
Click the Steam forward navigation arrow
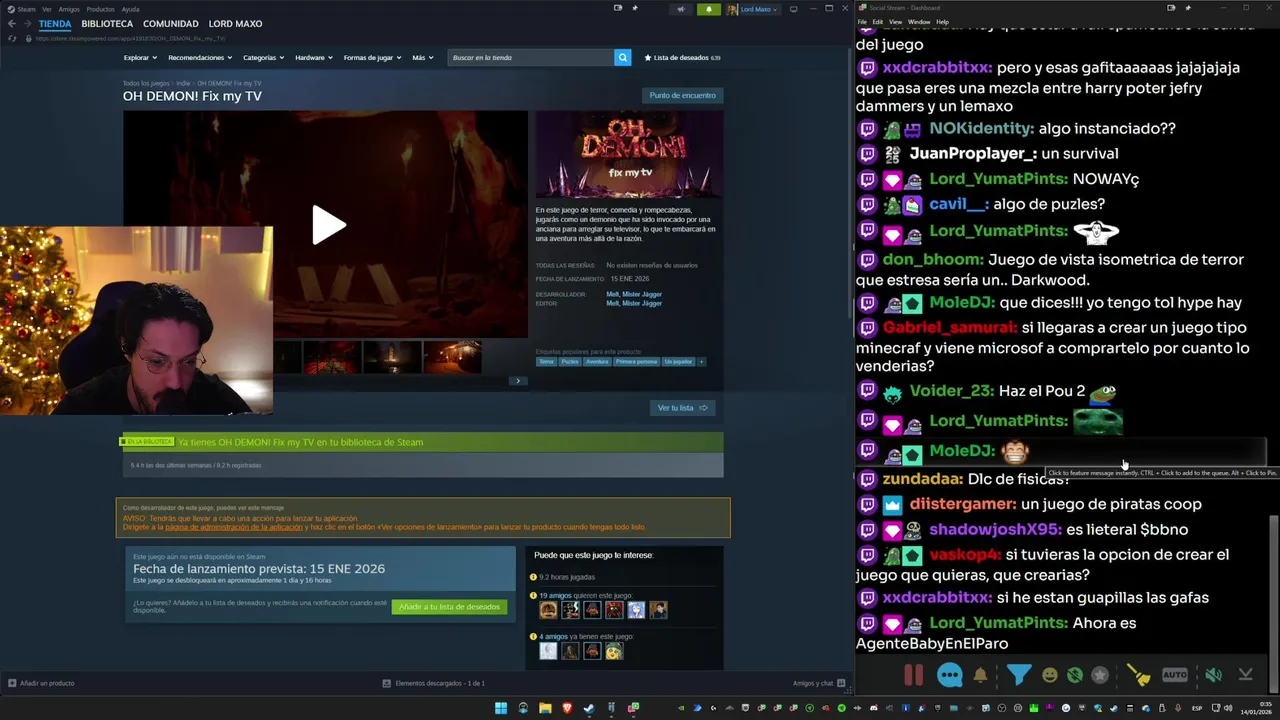pyautogui.click(x=27, y=24)
